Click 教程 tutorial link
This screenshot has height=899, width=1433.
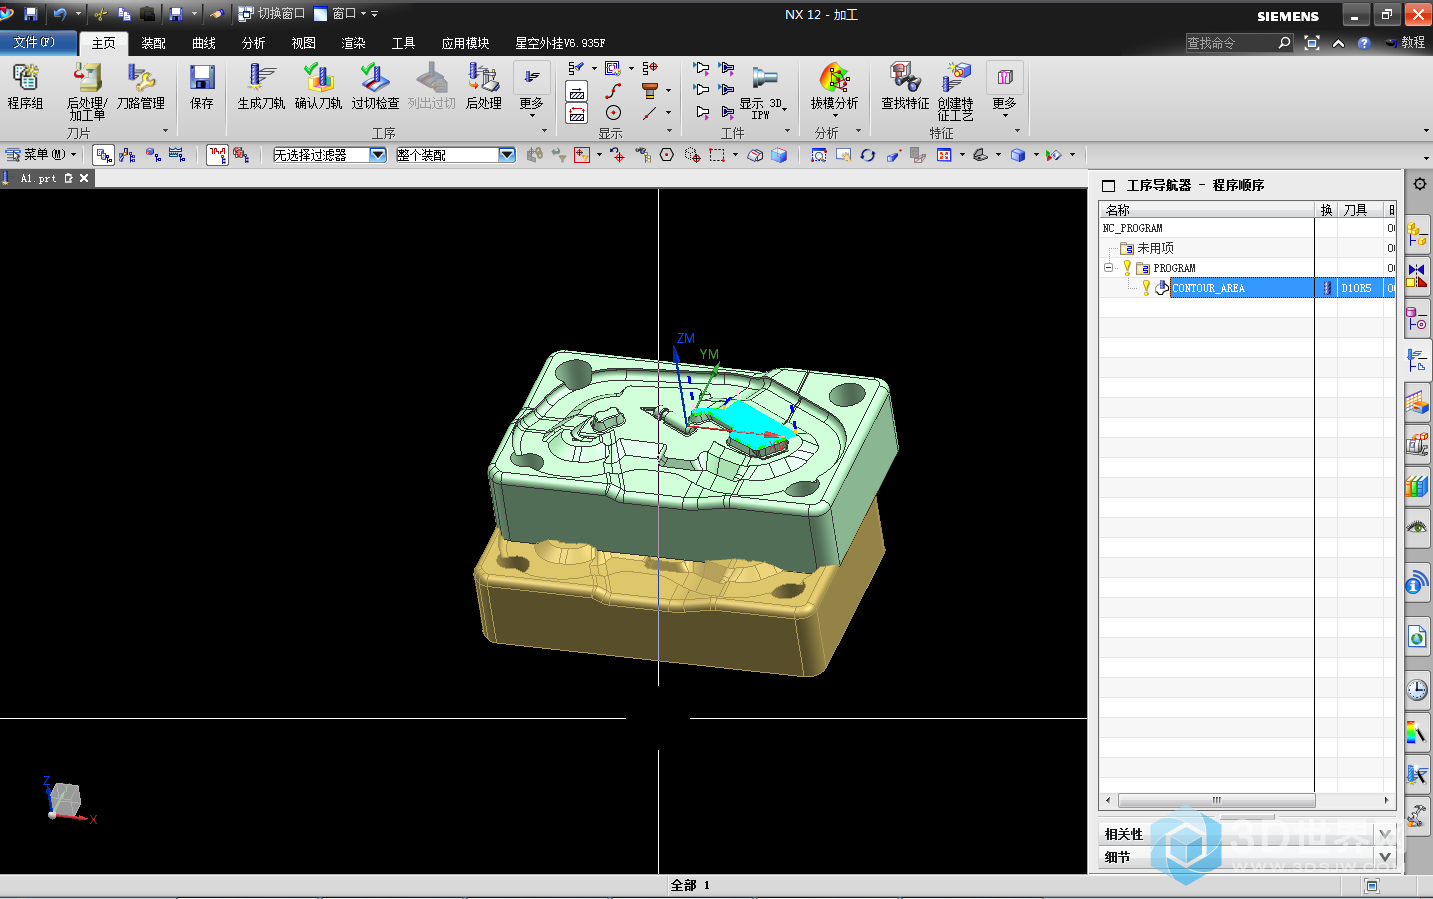[1406, 42]
